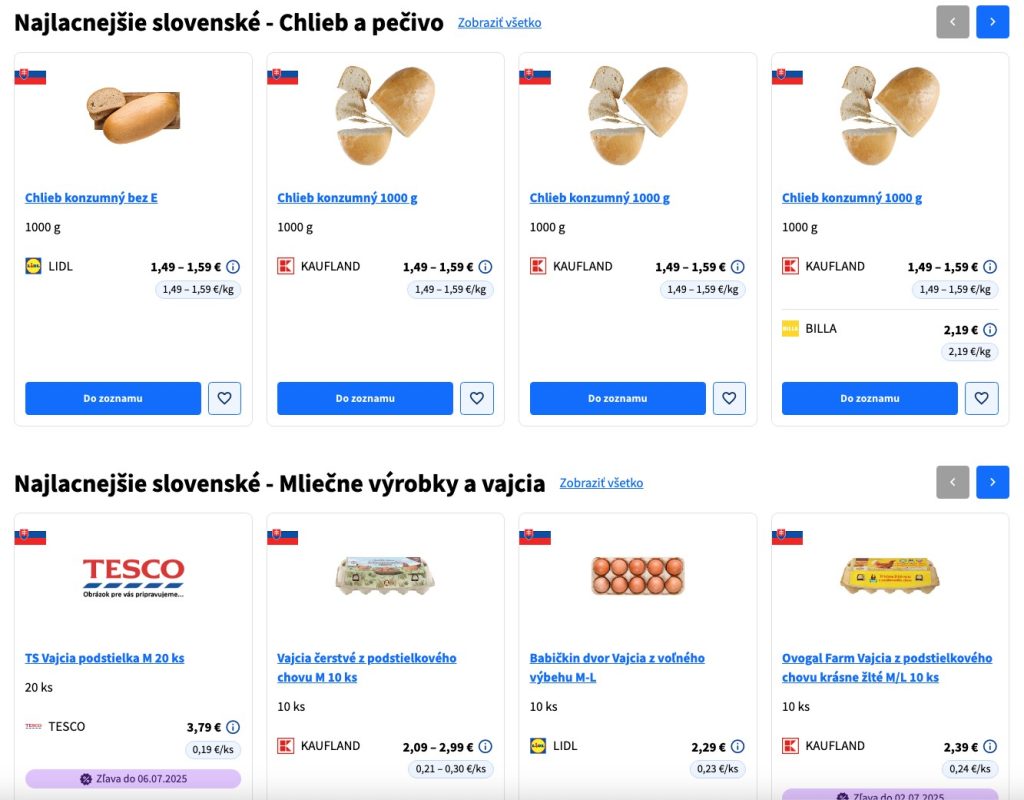Open Zobraziť všetko for Mliečne výrobky a vajcia
The width and height of the screenshot is (1024, 800).
pyautogui.click(x=601, y=483)
